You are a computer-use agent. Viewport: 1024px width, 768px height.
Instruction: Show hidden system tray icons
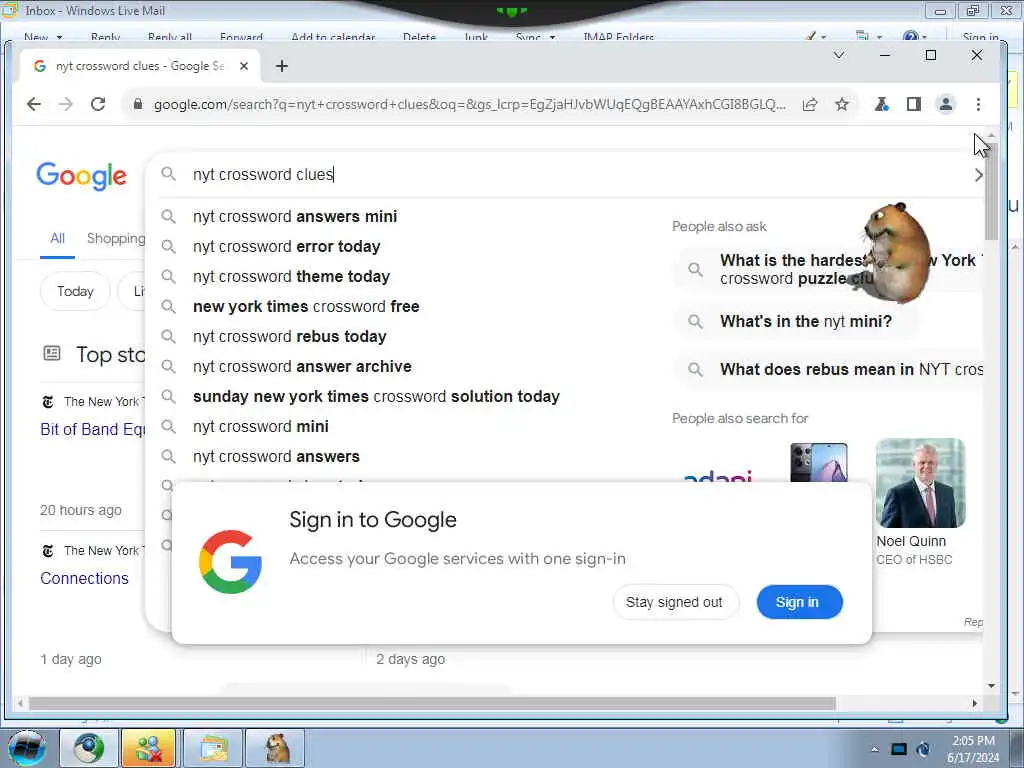tap(874, 749)
